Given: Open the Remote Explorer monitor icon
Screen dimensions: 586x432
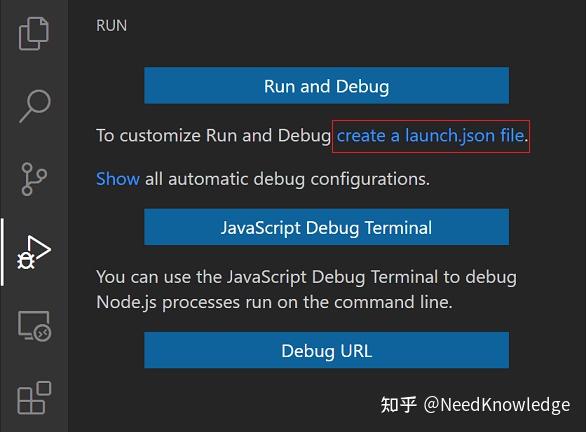Looking at the screenshot, I should click(34, 326).
